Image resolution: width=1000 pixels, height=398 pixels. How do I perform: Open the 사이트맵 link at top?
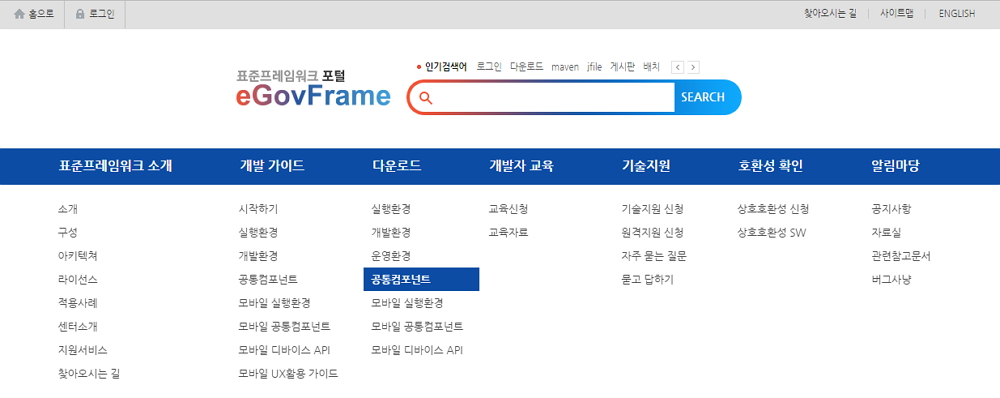[896, 13]
